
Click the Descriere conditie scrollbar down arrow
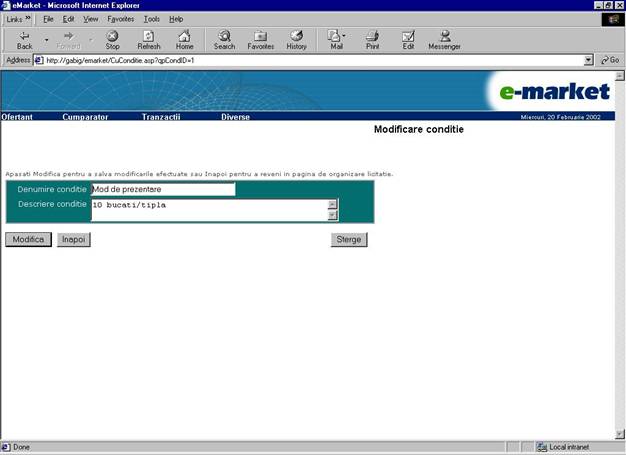tap(333, 215)
